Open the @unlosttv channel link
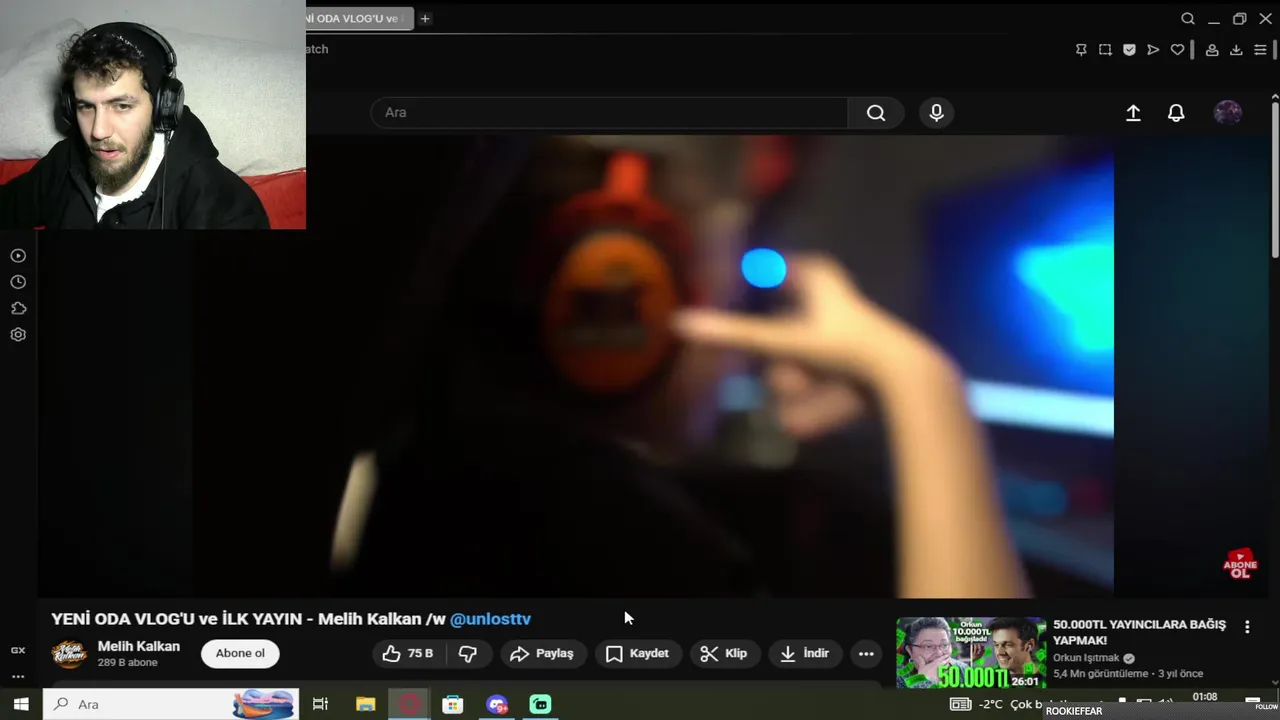The width and height of the screenshot is (1280, 720). pos(490,619)
